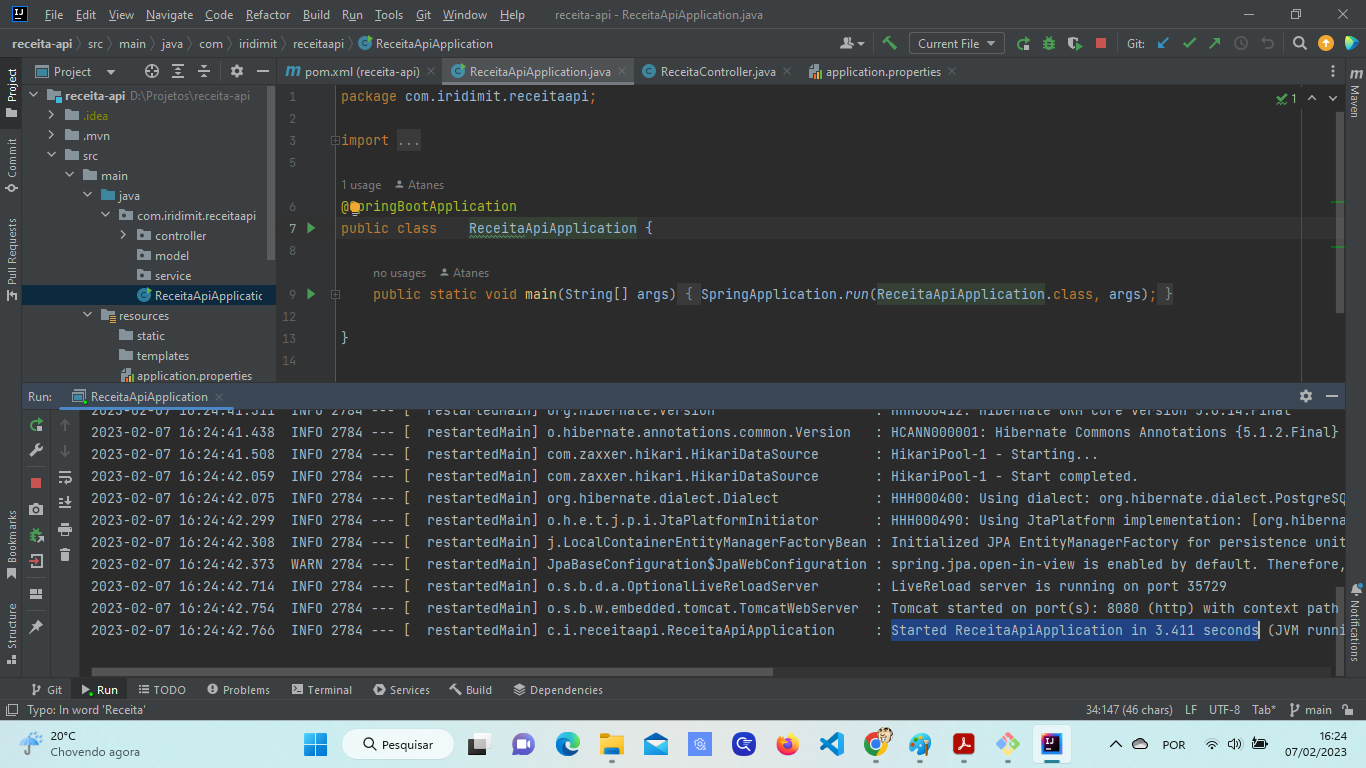
Task: Open Search Everywhere via the magnifier icon
Action: pyautogui.click(x=1300, y=43)
